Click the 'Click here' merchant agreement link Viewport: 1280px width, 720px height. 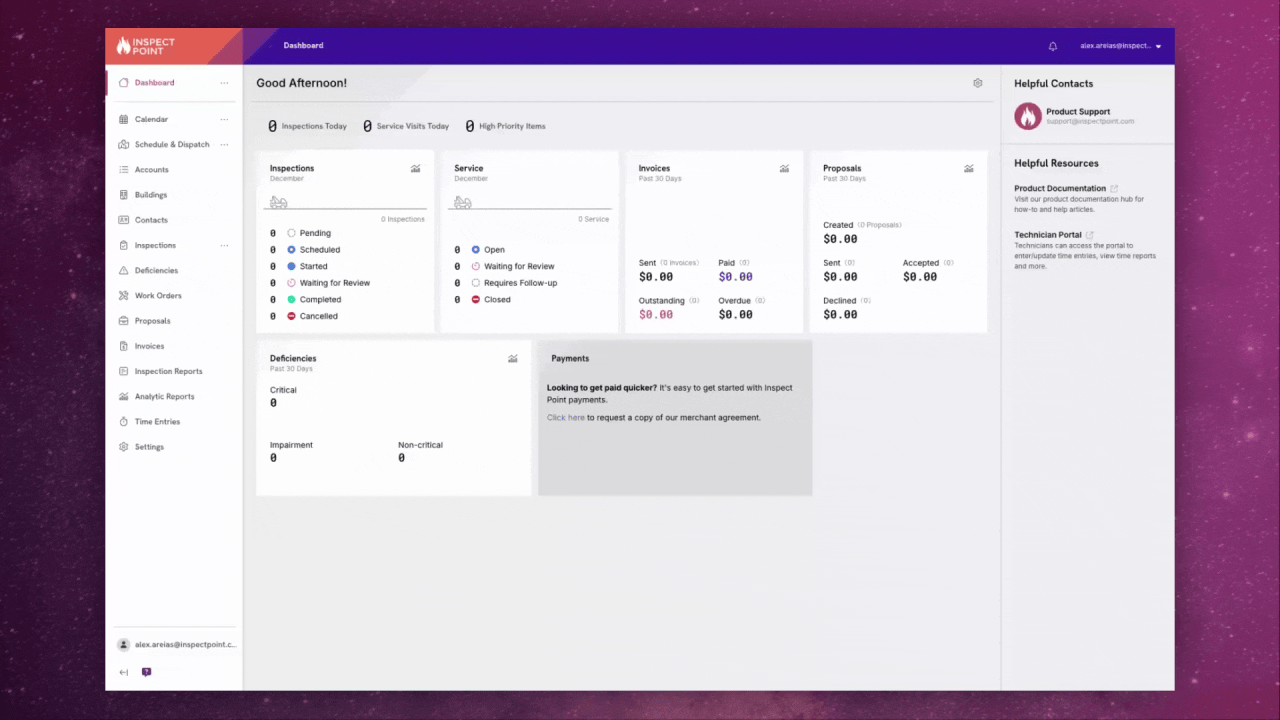click(x=565, y=417)
